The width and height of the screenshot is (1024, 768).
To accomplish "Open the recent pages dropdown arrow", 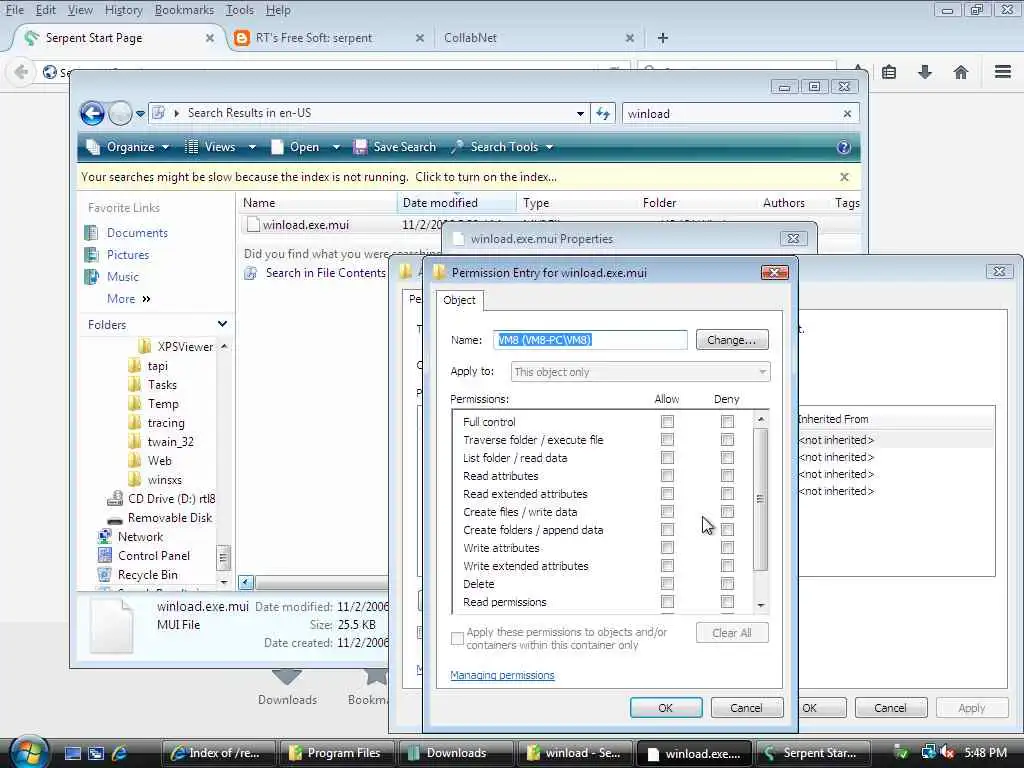I will pyautogui.click(x=140, y=114).
